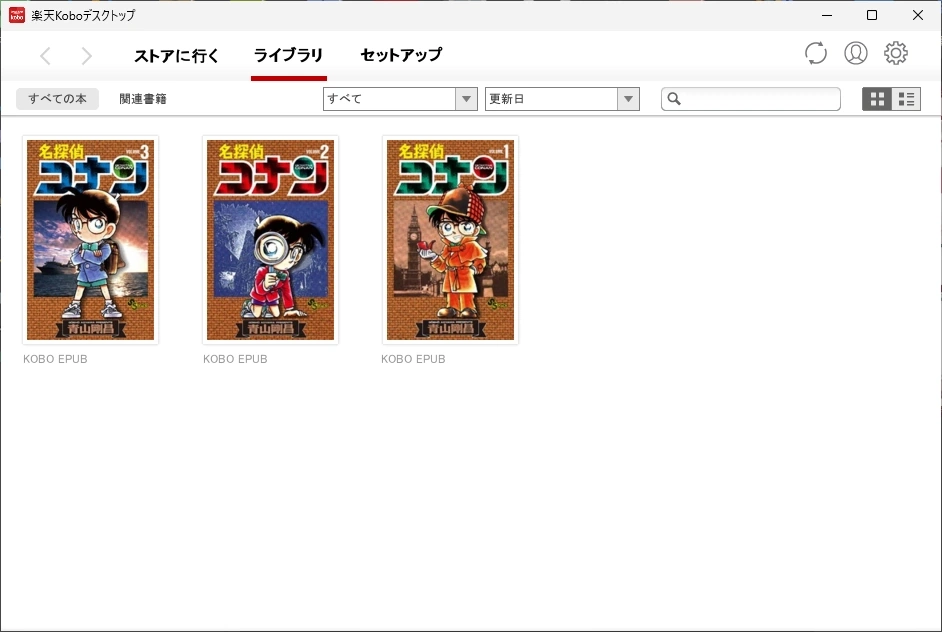
Task: Close the Kobo desktop window
Action: (918, 15)
